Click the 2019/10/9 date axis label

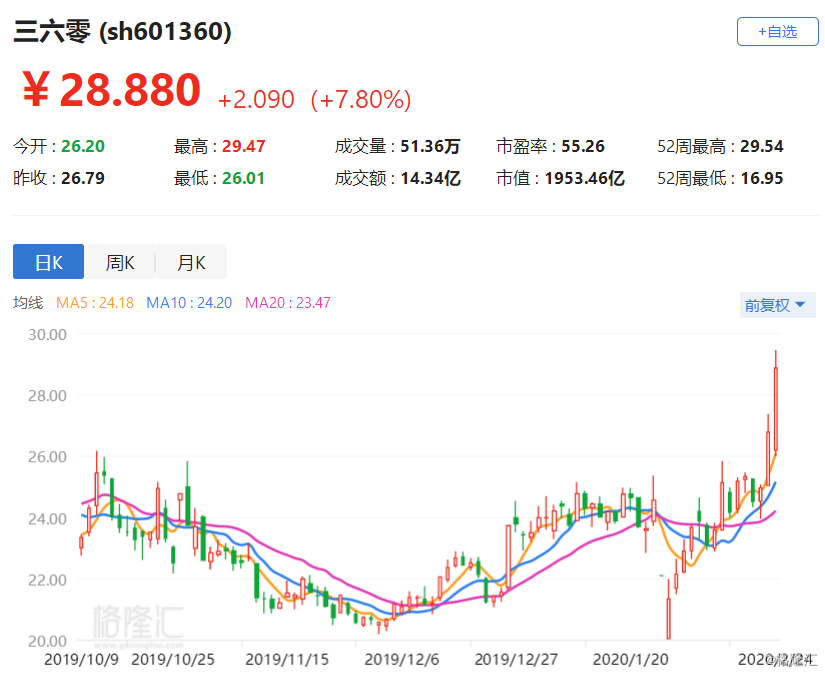coord(82,659)
